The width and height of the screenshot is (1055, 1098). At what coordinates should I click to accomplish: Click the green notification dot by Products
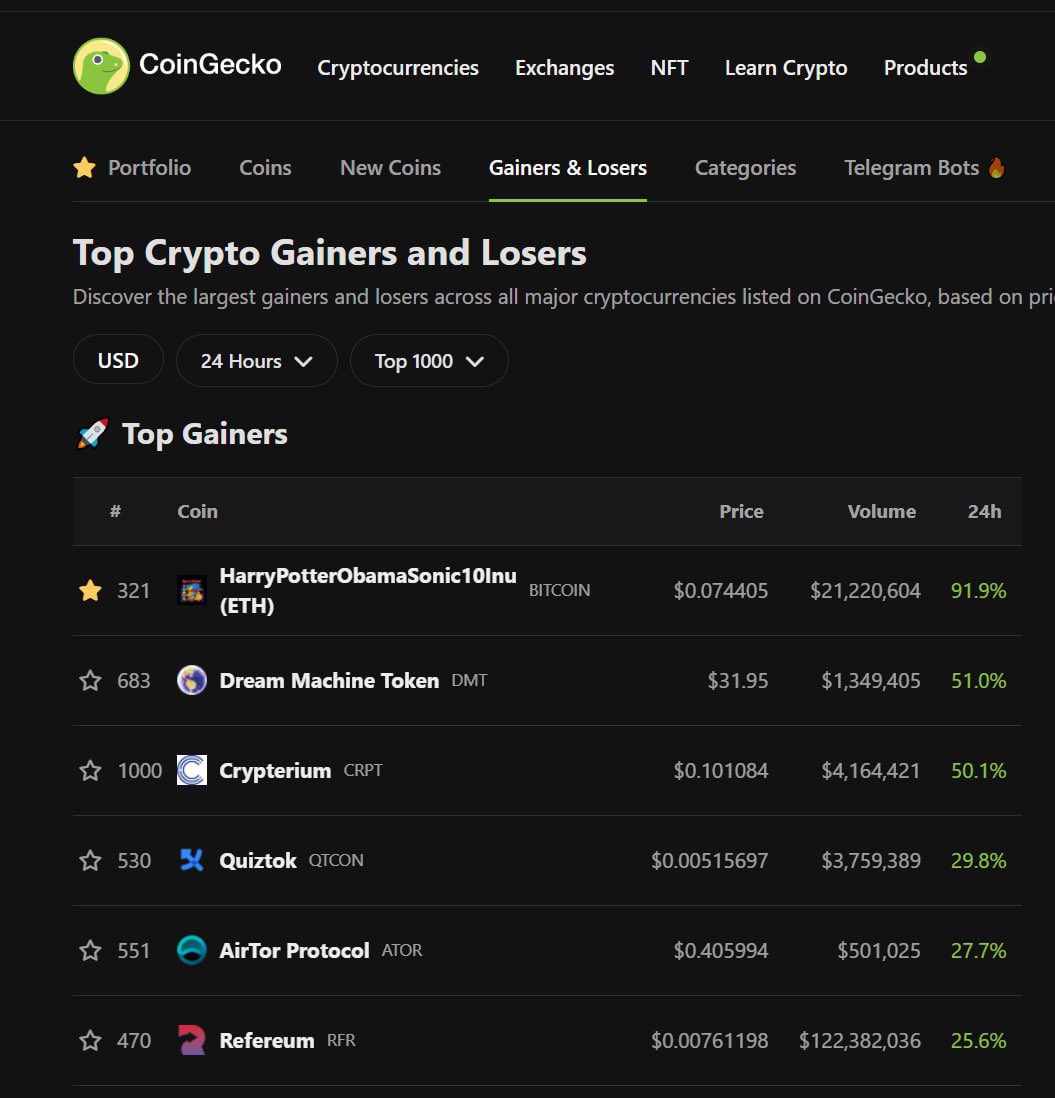[x=980, y=57]
